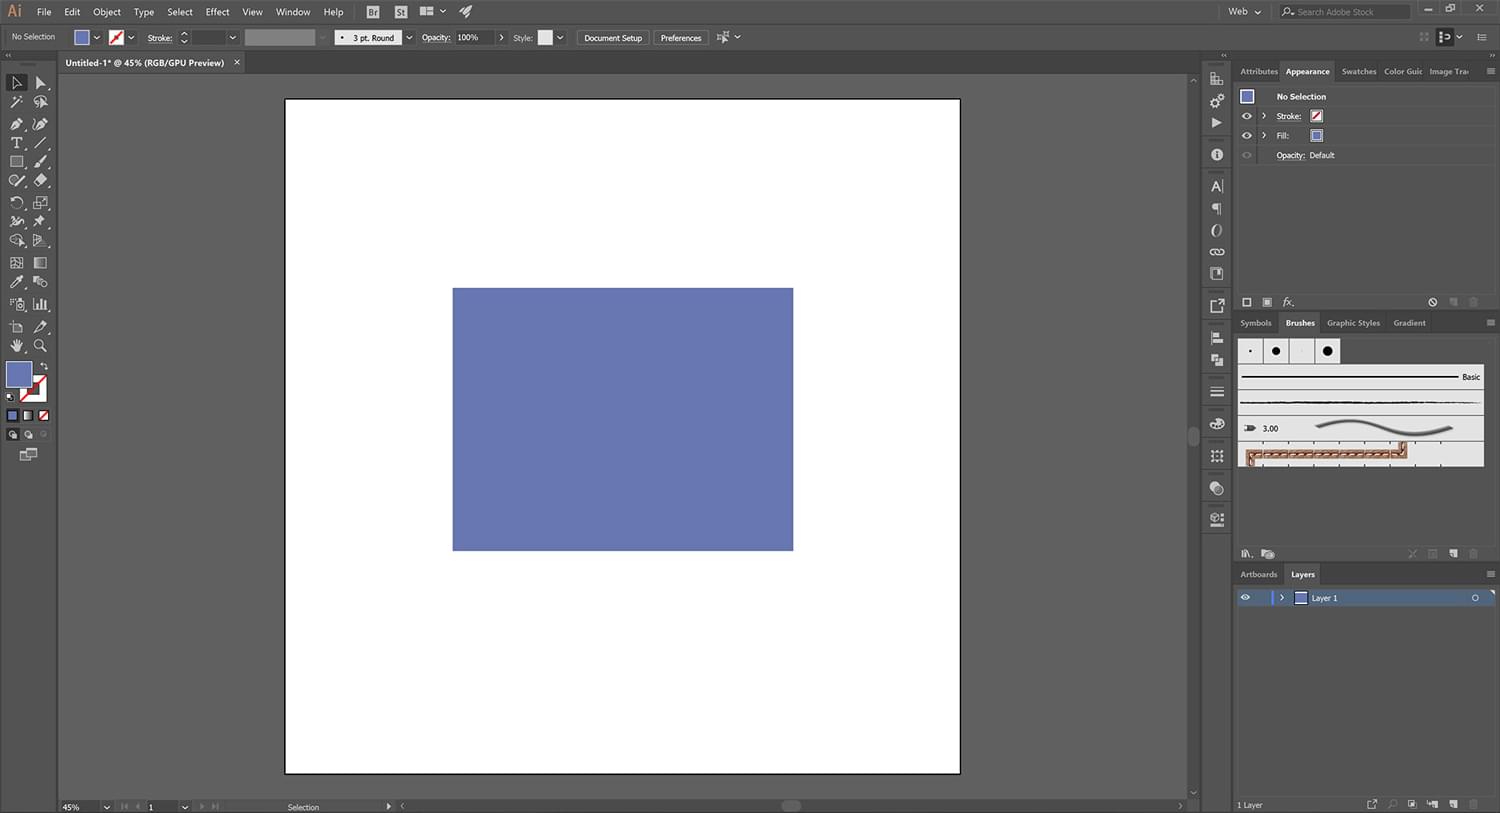This screenshot has height=813, width=1500.
Task: Expand the Stroke row in Appearance panel
Action: [1264, 116]
